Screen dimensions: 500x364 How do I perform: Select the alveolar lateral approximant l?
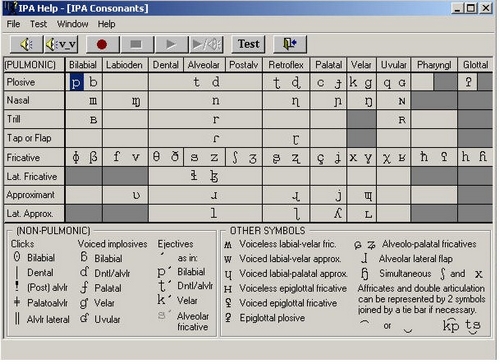pos(214,213)
